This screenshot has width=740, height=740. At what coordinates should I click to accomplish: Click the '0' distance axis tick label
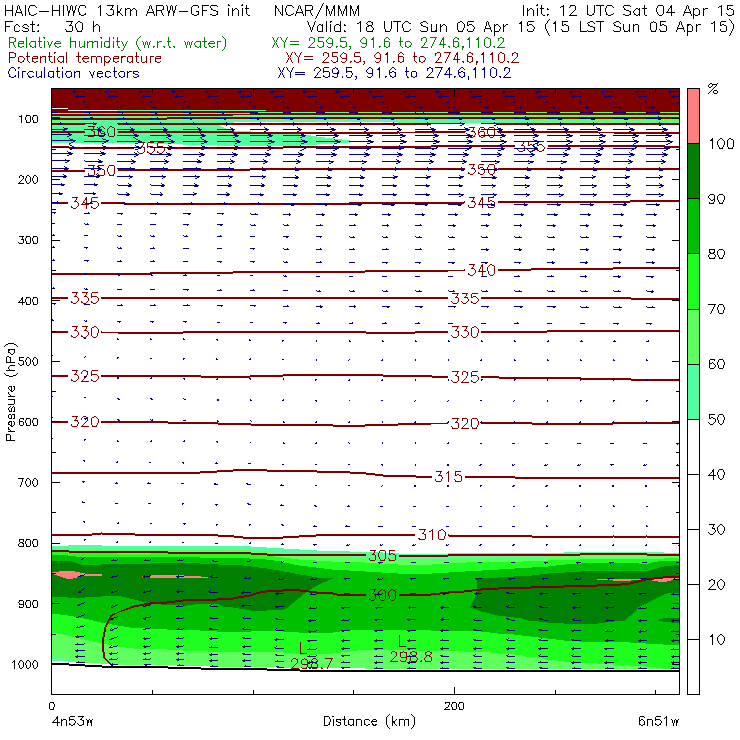[x=52, y=706]
